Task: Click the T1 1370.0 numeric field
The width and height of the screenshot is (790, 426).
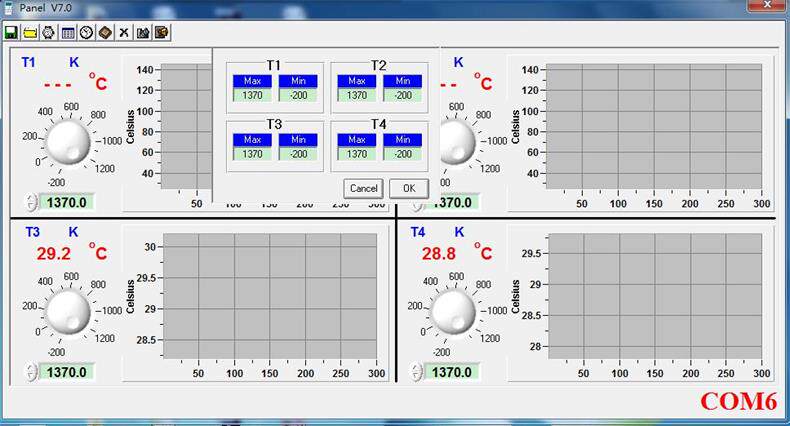Action: [67, 202]
